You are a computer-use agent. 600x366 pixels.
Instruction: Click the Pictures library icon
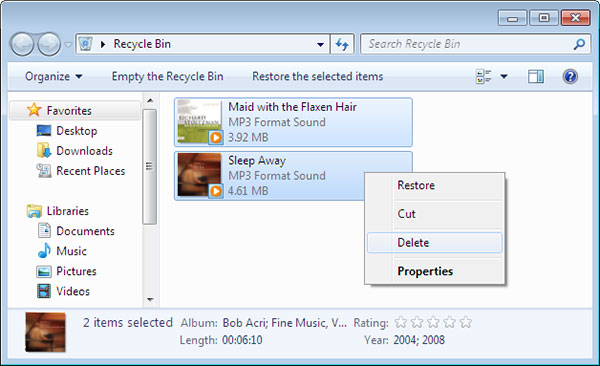[44, 271]
